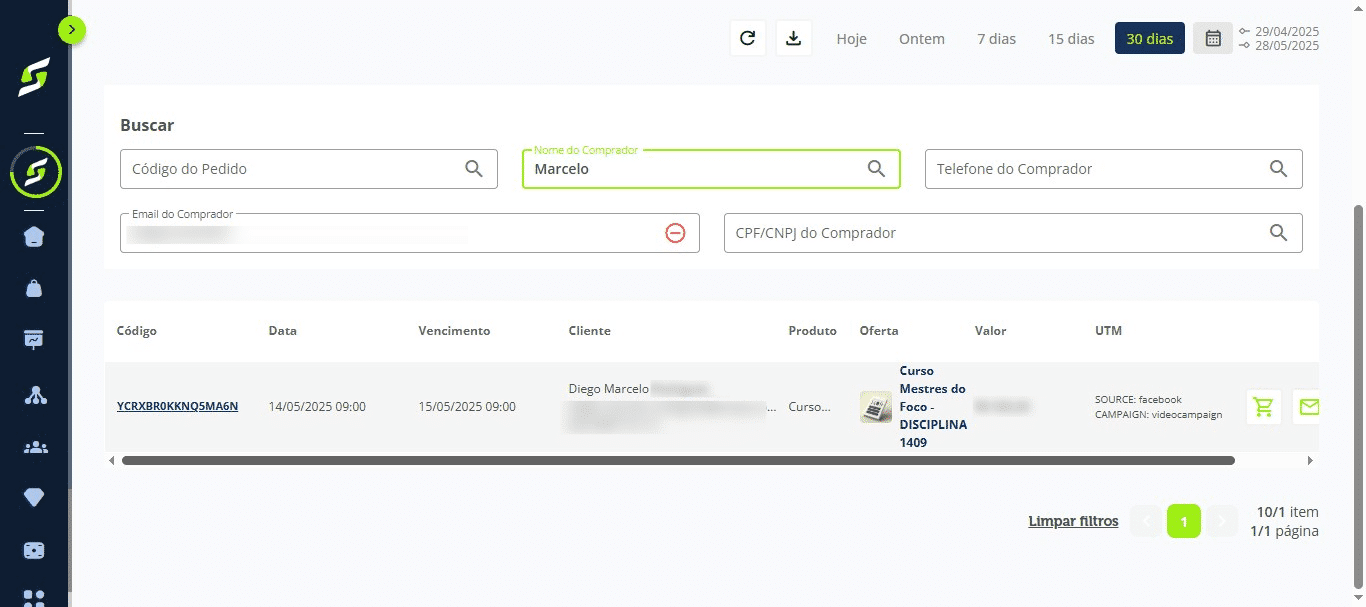Click the Vencimento column header
Screen dimensions: 1366x607
coord(454,331)
